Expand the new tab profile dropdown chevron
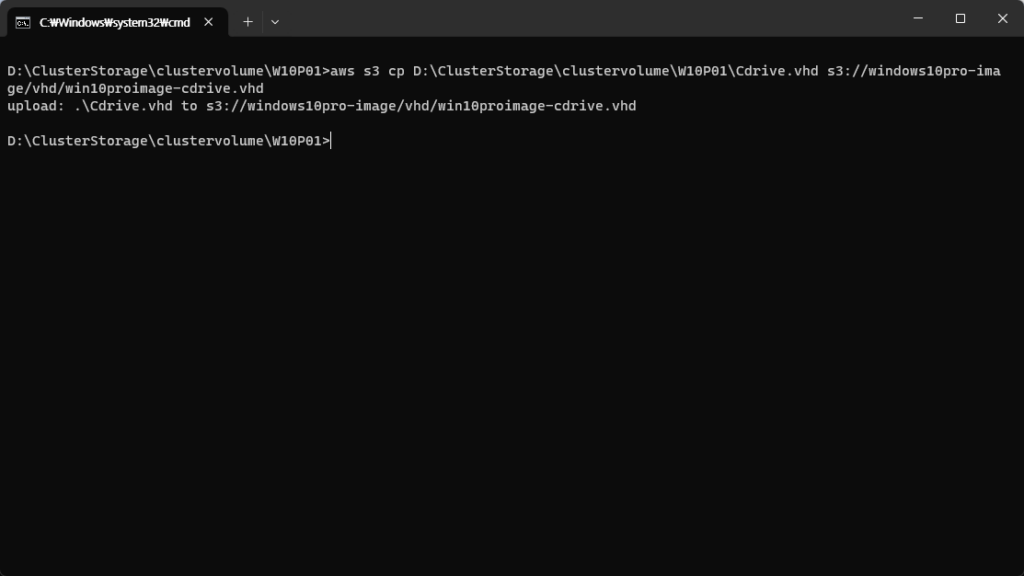 pos(275,22)
